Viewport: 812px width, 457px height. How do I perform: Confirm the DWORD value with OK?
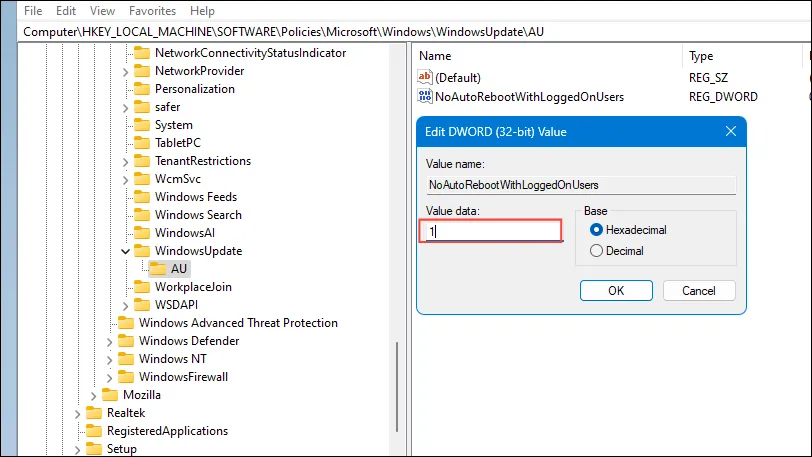616,291
